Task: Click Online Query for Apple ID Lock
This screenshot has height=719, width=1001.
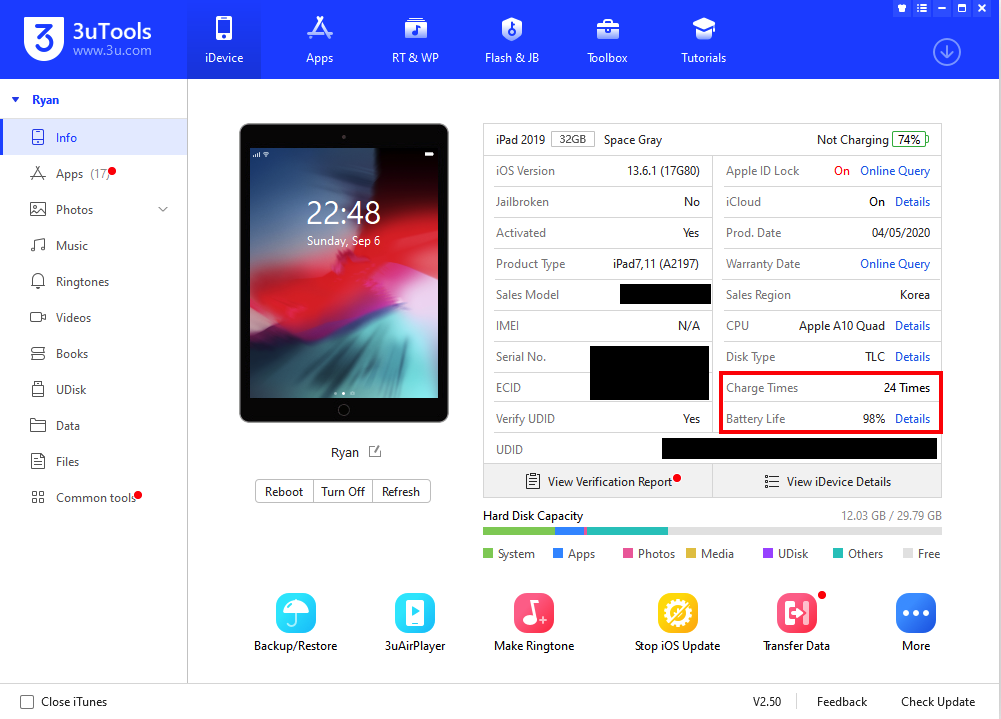Action: [894, 170]
